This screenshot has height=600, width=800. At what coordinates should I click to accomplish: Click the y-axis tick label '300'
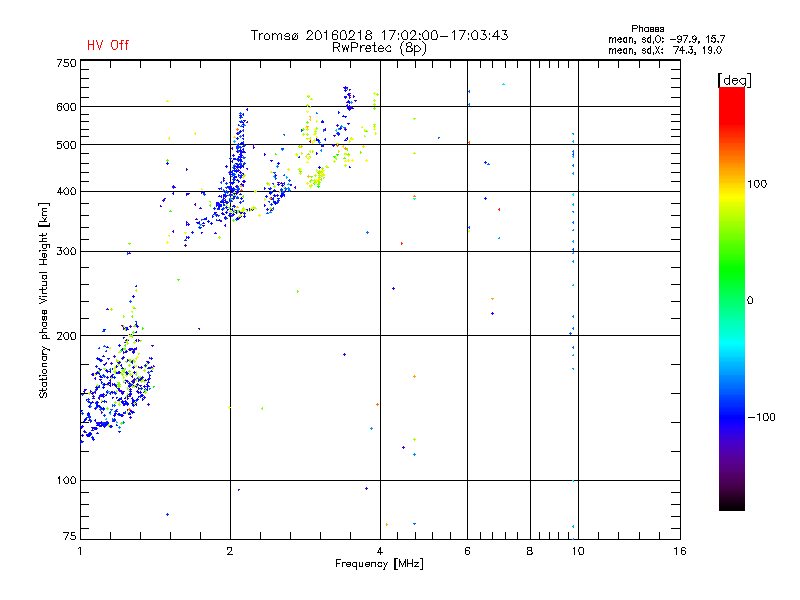point(66,252)
